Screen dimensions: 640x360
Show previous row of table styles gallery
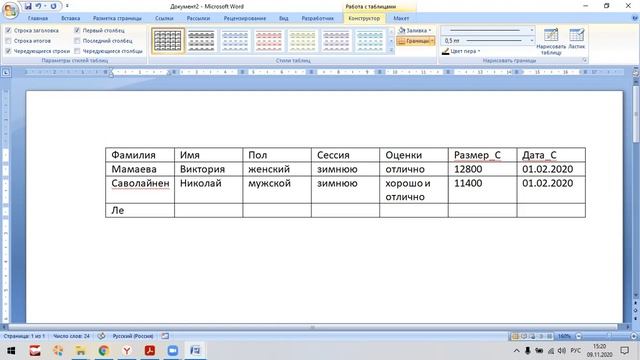tap(391, 32)
